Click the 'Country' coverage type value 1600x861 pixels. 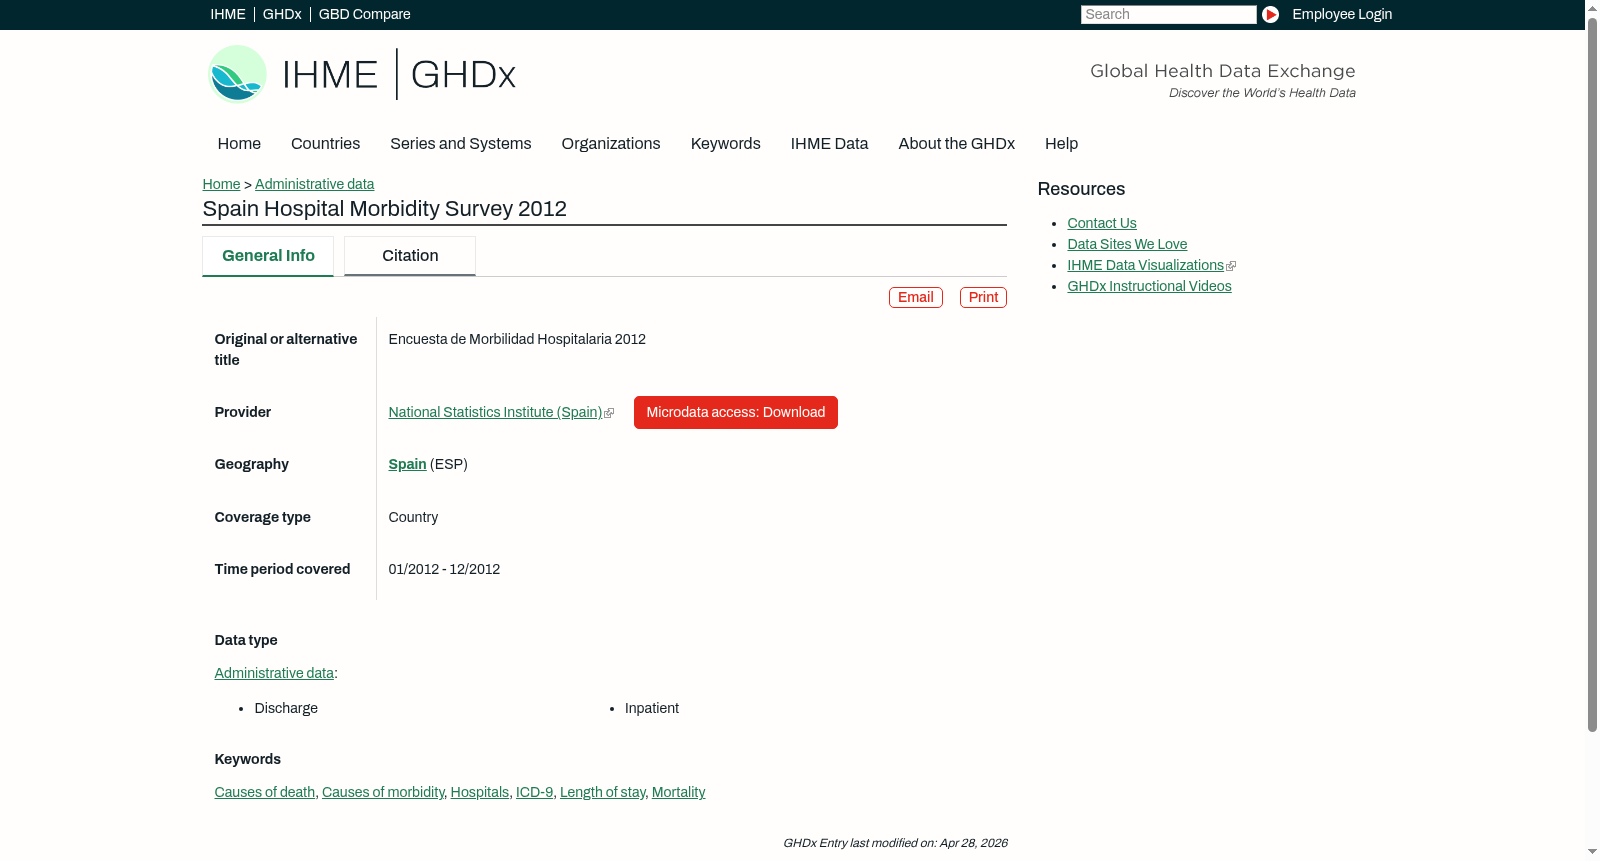click(x=413, y=517)
